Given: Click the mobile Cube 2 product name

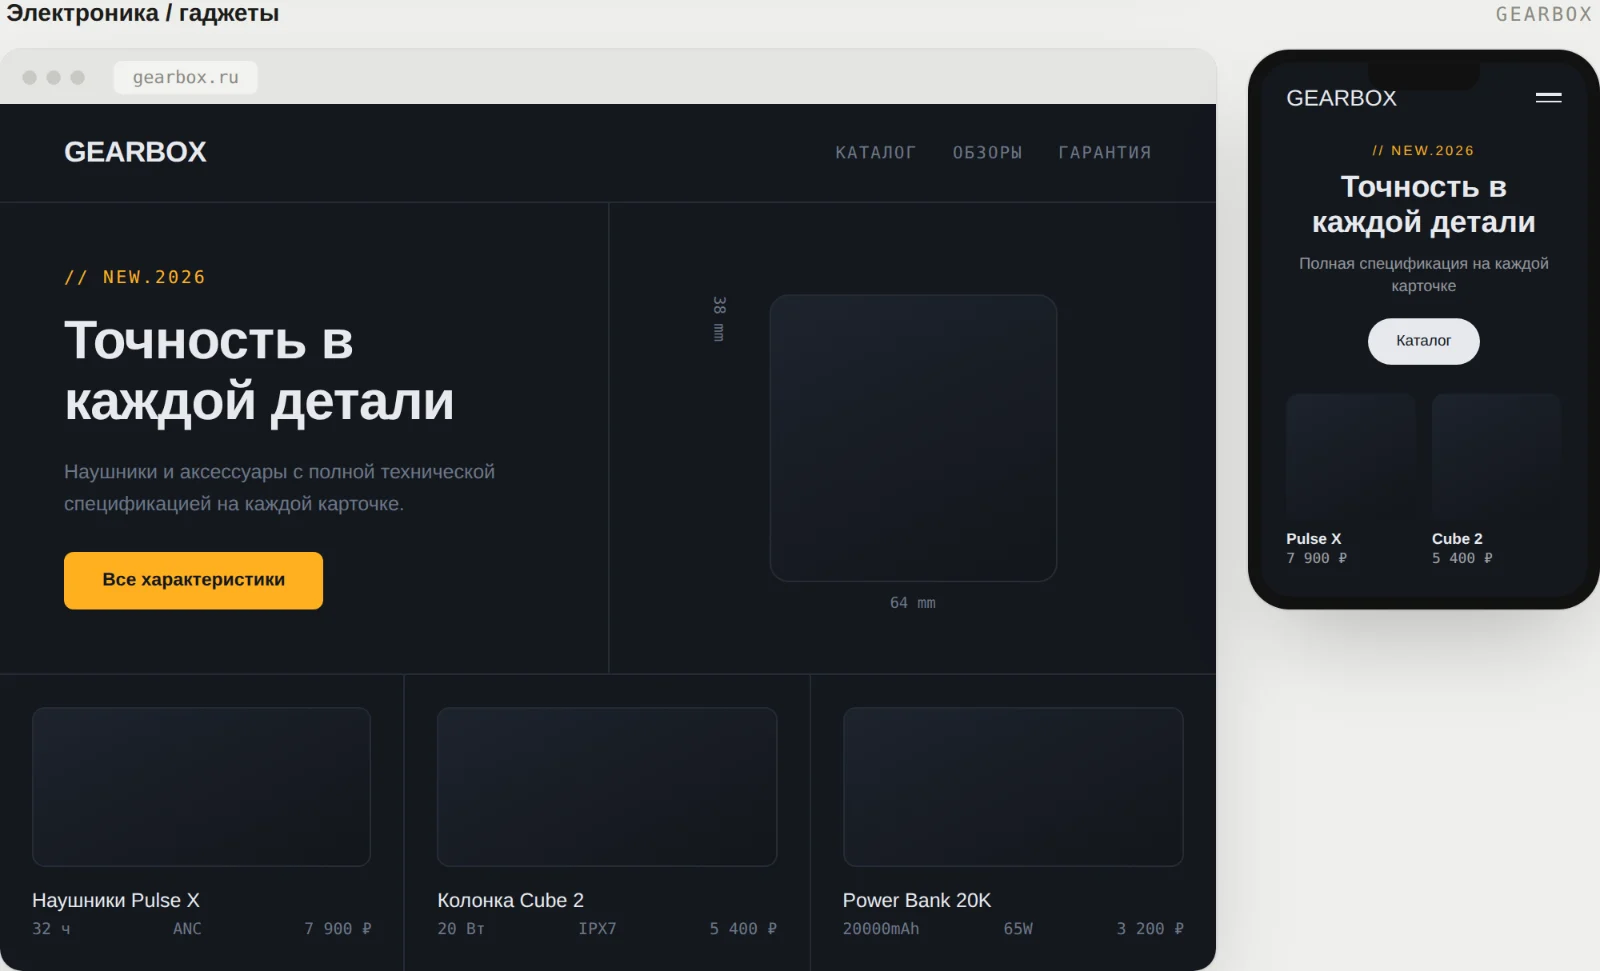Looking at the screenshot, I should pyautogui.click(x=1457, y=538).
